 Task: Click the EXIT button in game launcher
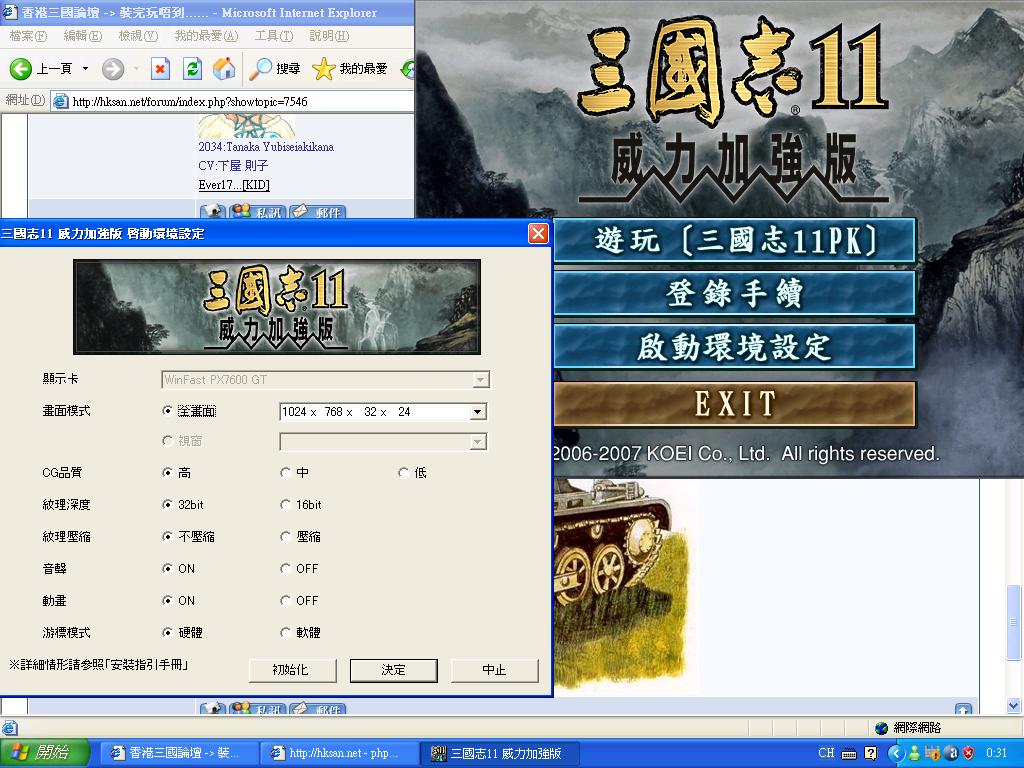pyautogui.click(x=734, y=404)
